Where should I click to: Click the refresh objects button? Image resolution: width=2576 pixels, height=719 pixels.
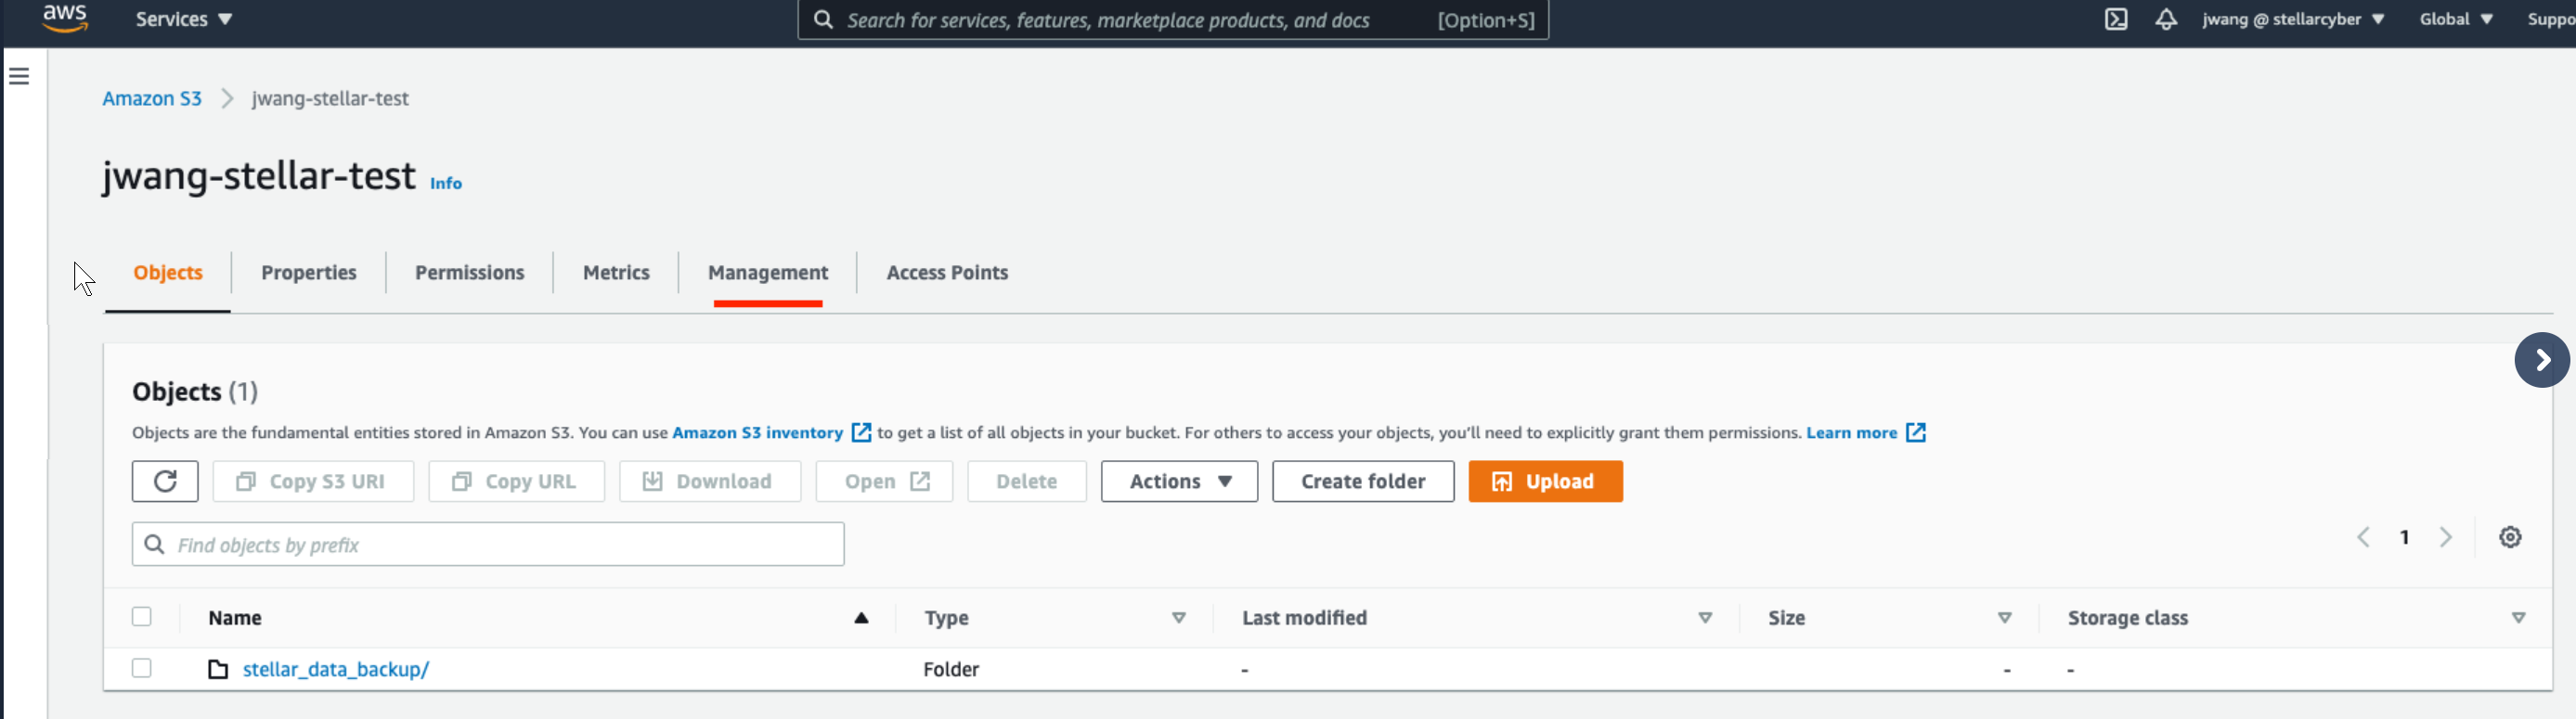[165, 481]
